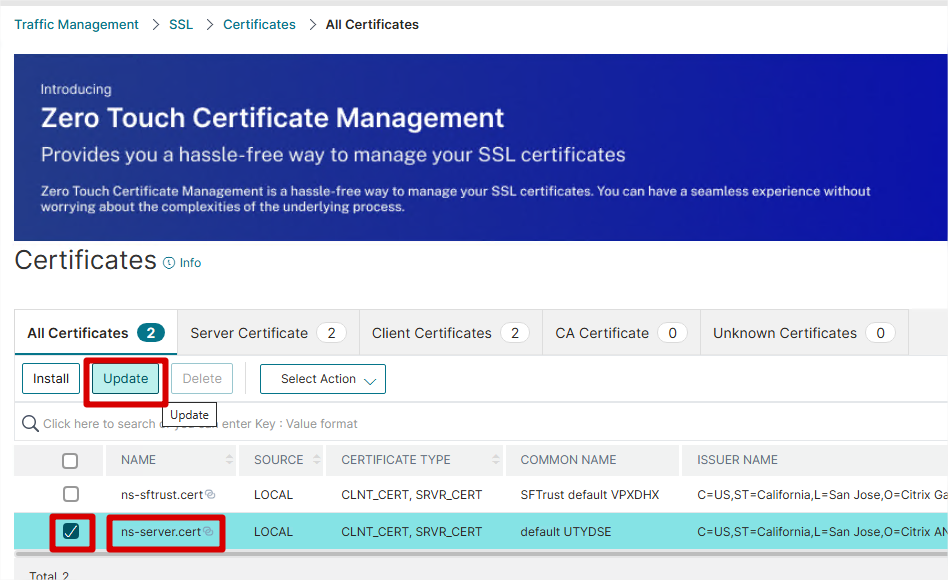Click the Zero Touch Certificate Management banner
The width and height of the screenshot is (948, 580).
click(x=481, y=148)
